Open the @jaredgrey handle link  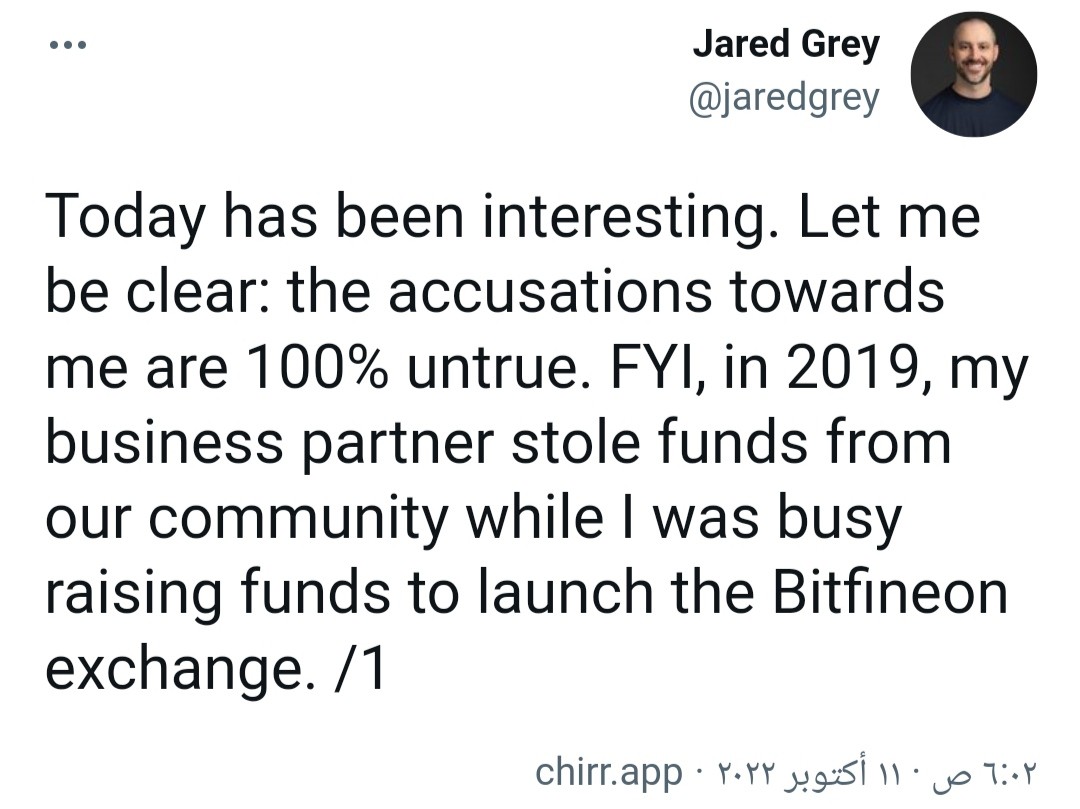click(x=784, y=98)
